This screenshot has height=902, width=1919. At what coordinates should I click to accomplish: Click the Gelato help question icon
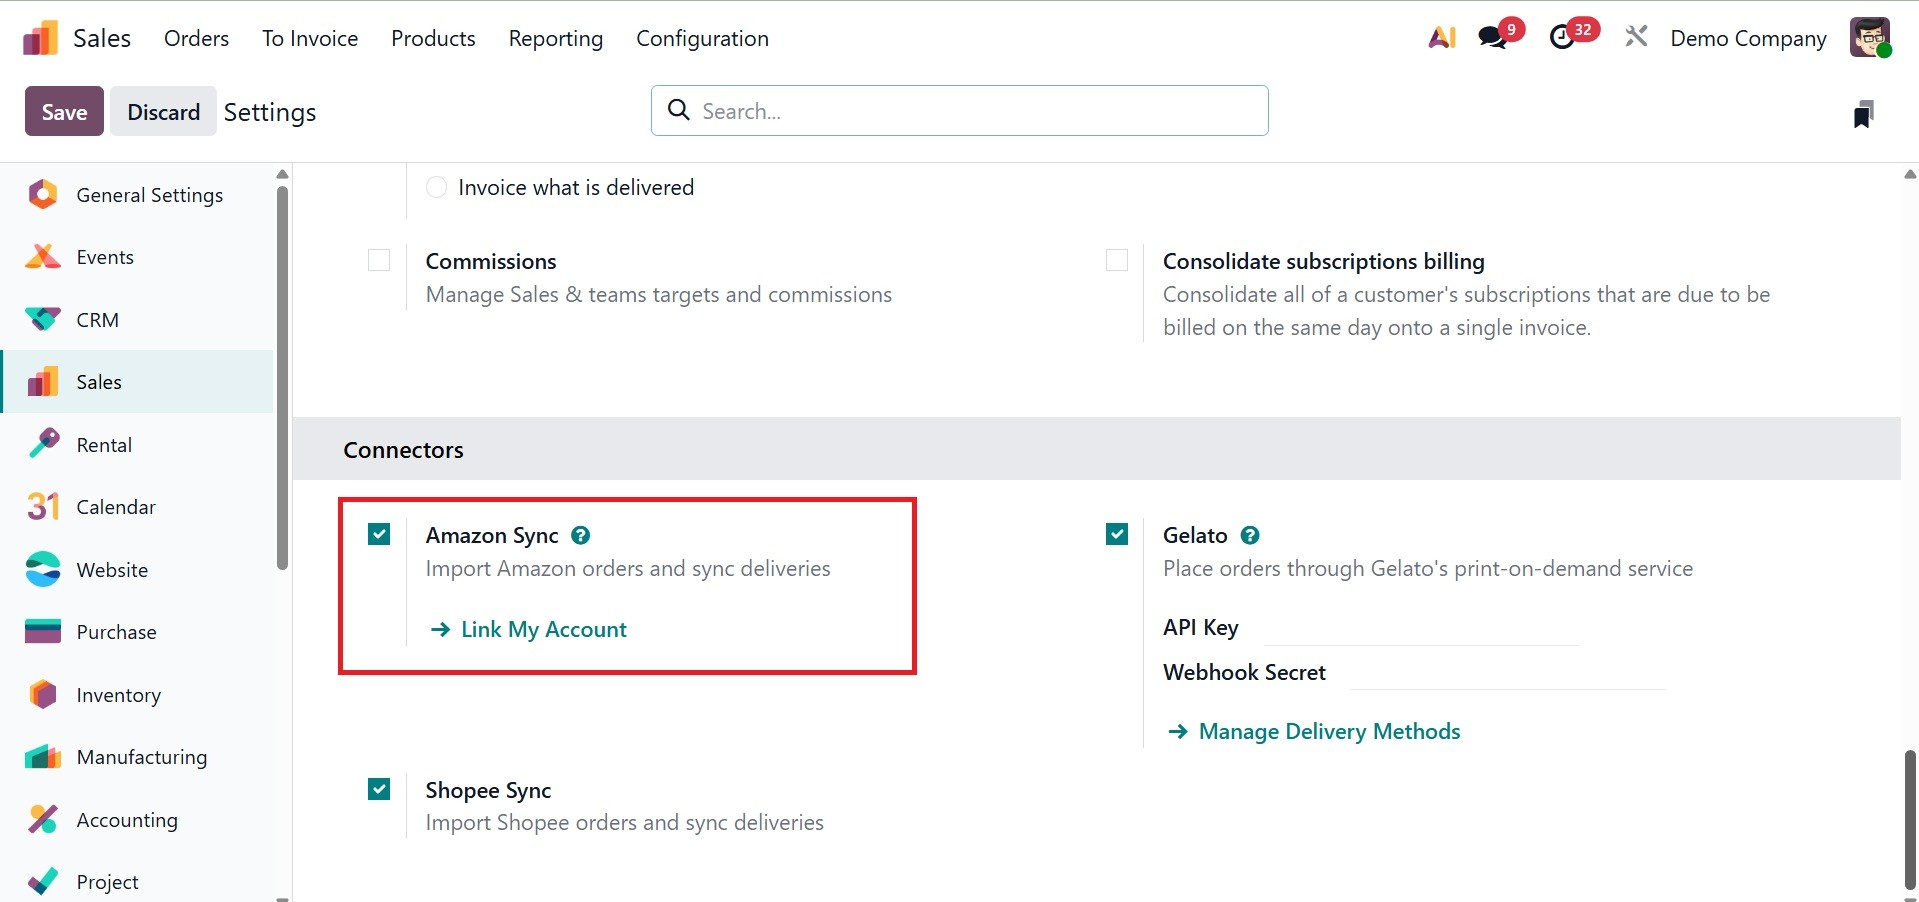click(x=1249, y=535)
